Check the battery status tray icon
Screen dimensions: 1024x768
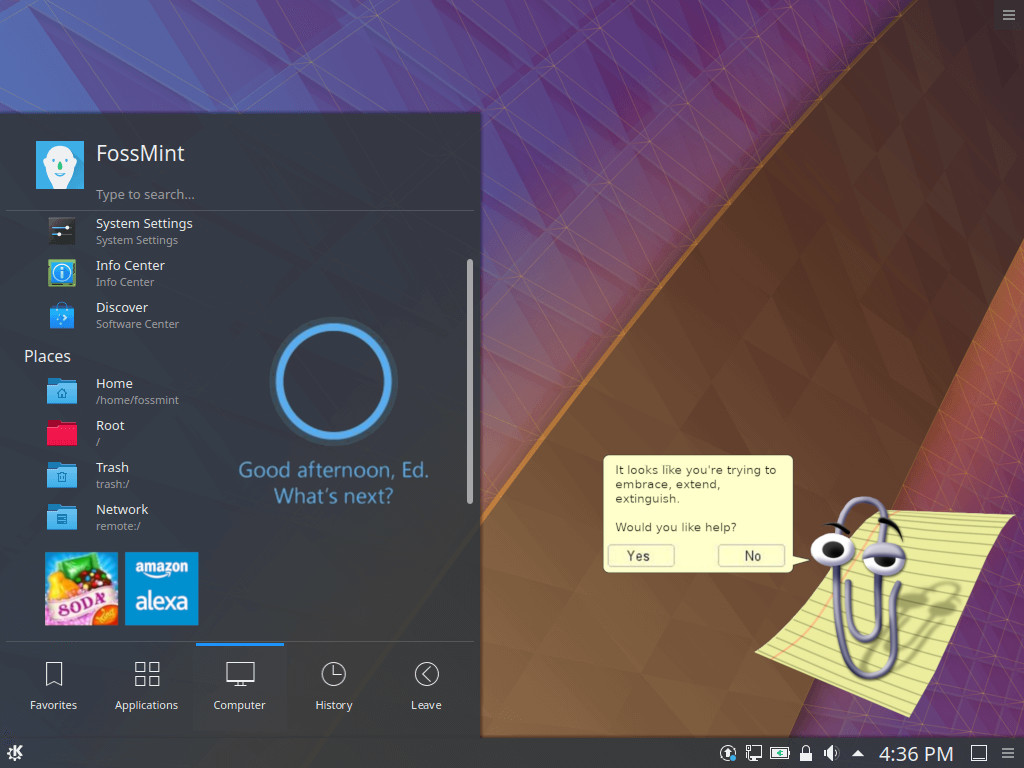780,754
